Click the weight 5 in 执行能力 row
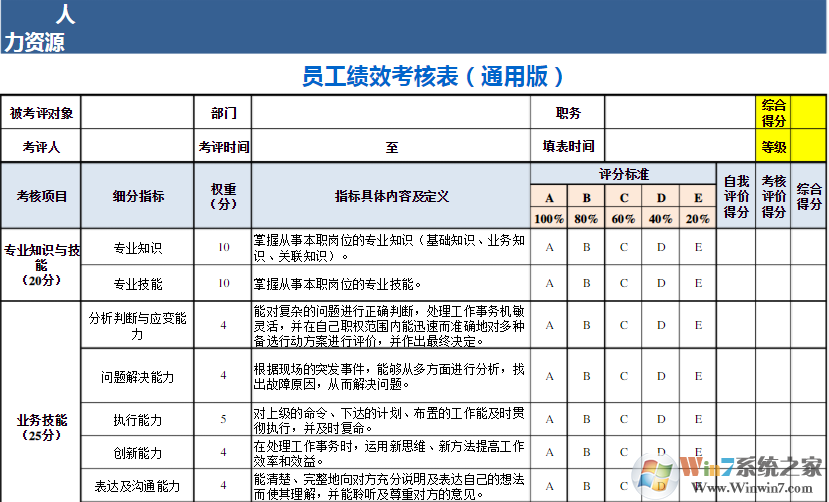 [x=223, y=420]
